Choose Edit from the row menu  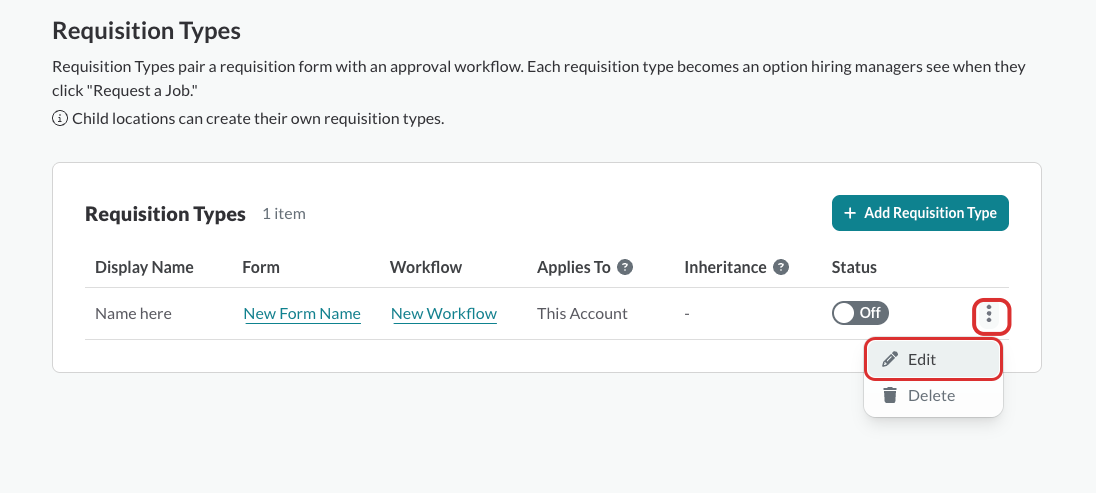point(933,359)
